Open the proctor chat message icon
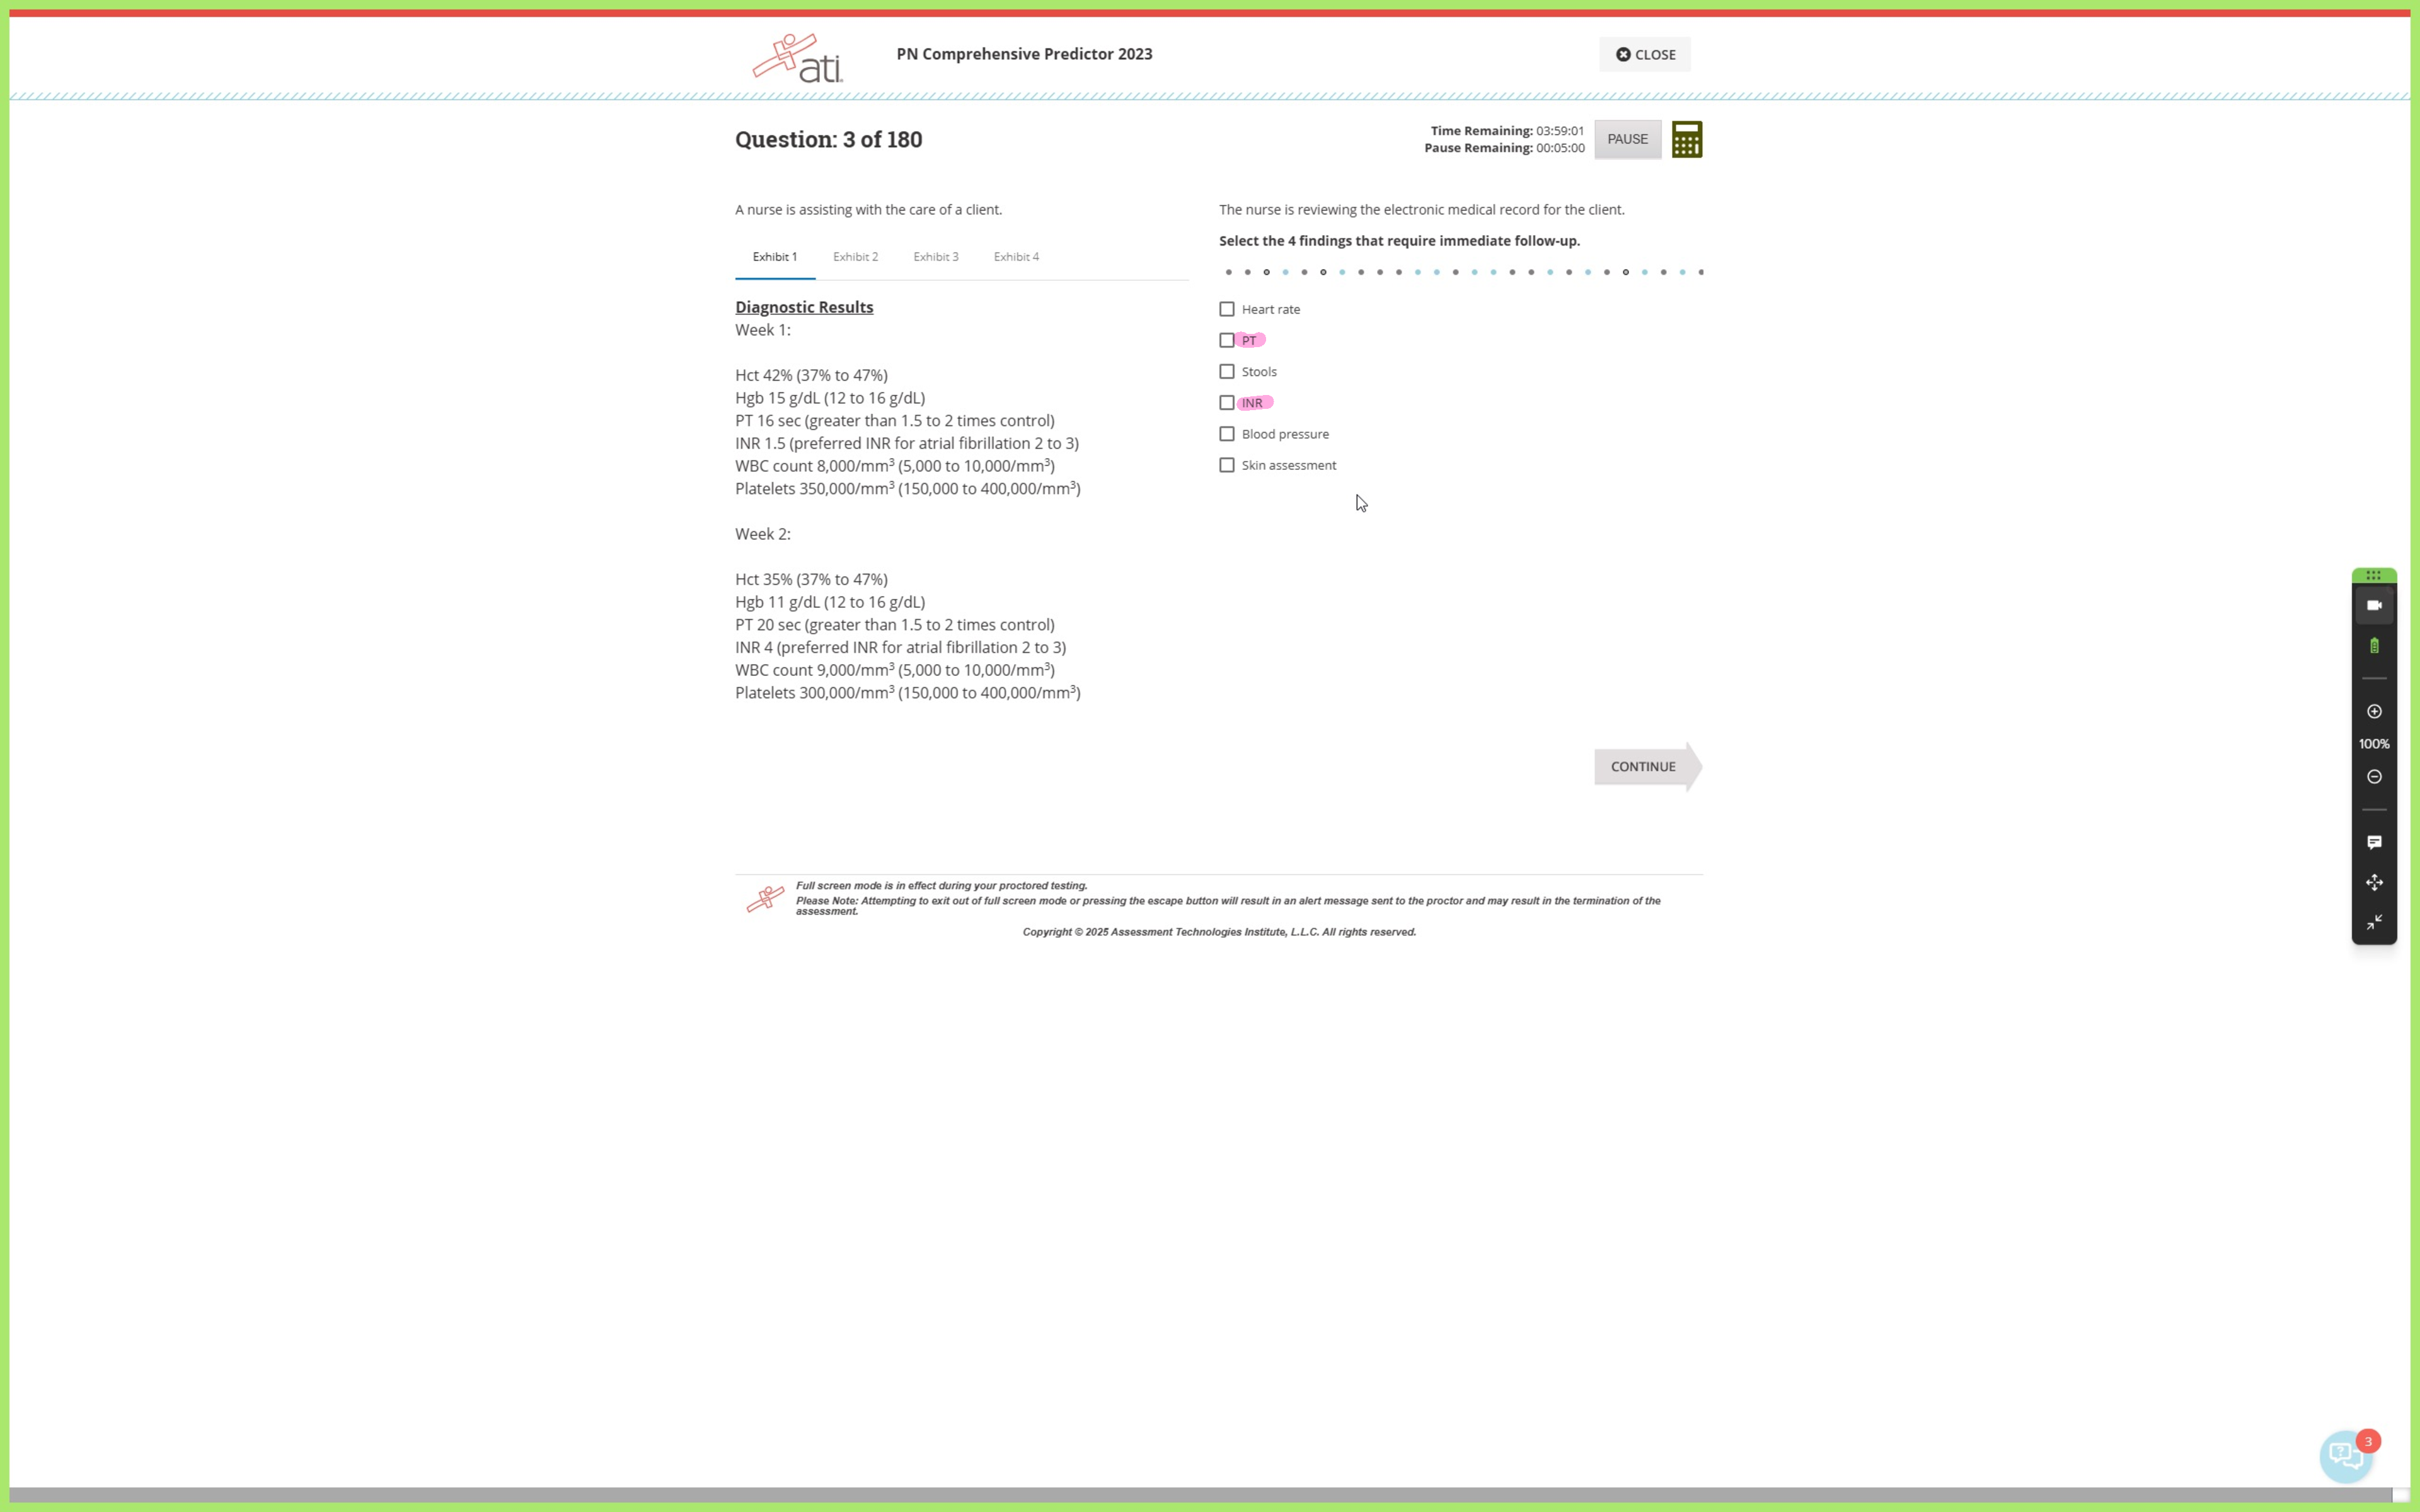This screenshot has width=2420, height=1512. (x=2374, y=842)
